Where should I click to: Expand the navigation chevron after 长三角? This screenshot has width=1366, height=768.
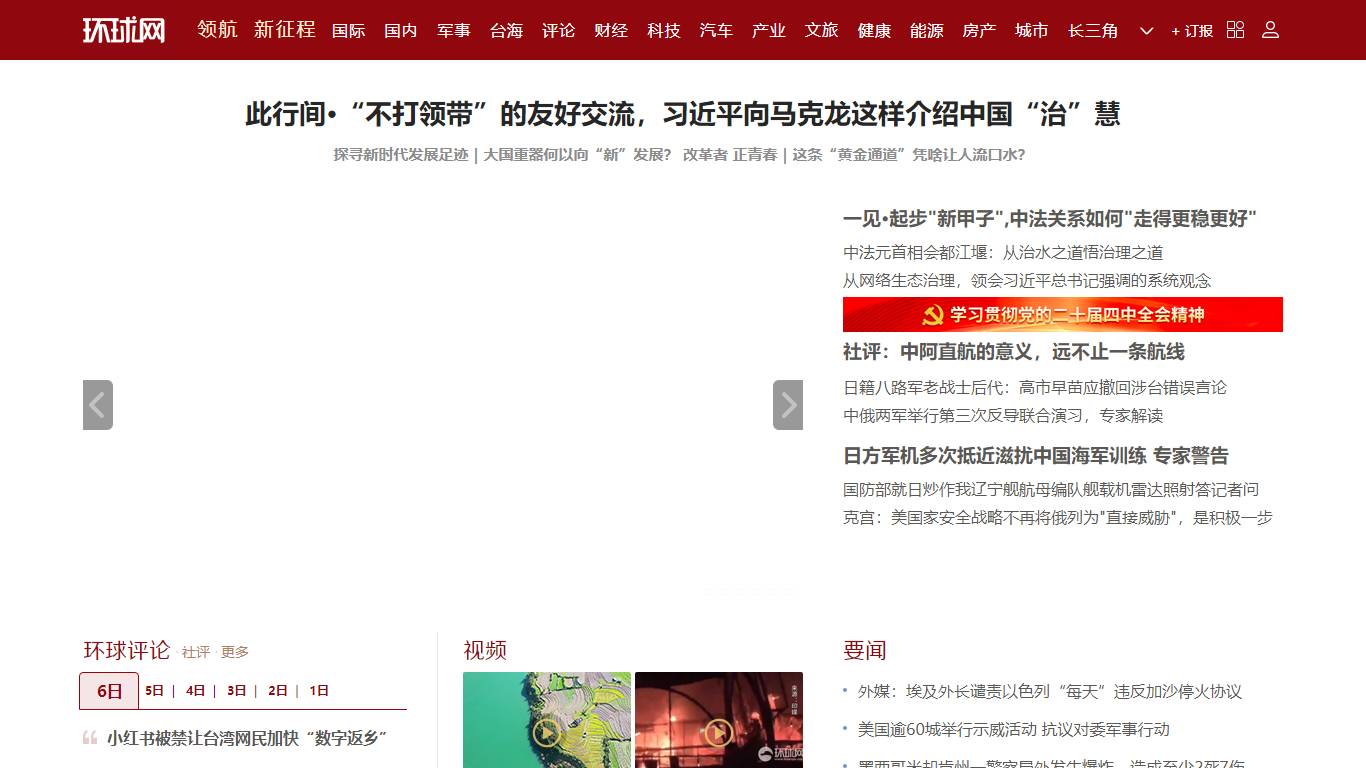[x=1146, y=31]
